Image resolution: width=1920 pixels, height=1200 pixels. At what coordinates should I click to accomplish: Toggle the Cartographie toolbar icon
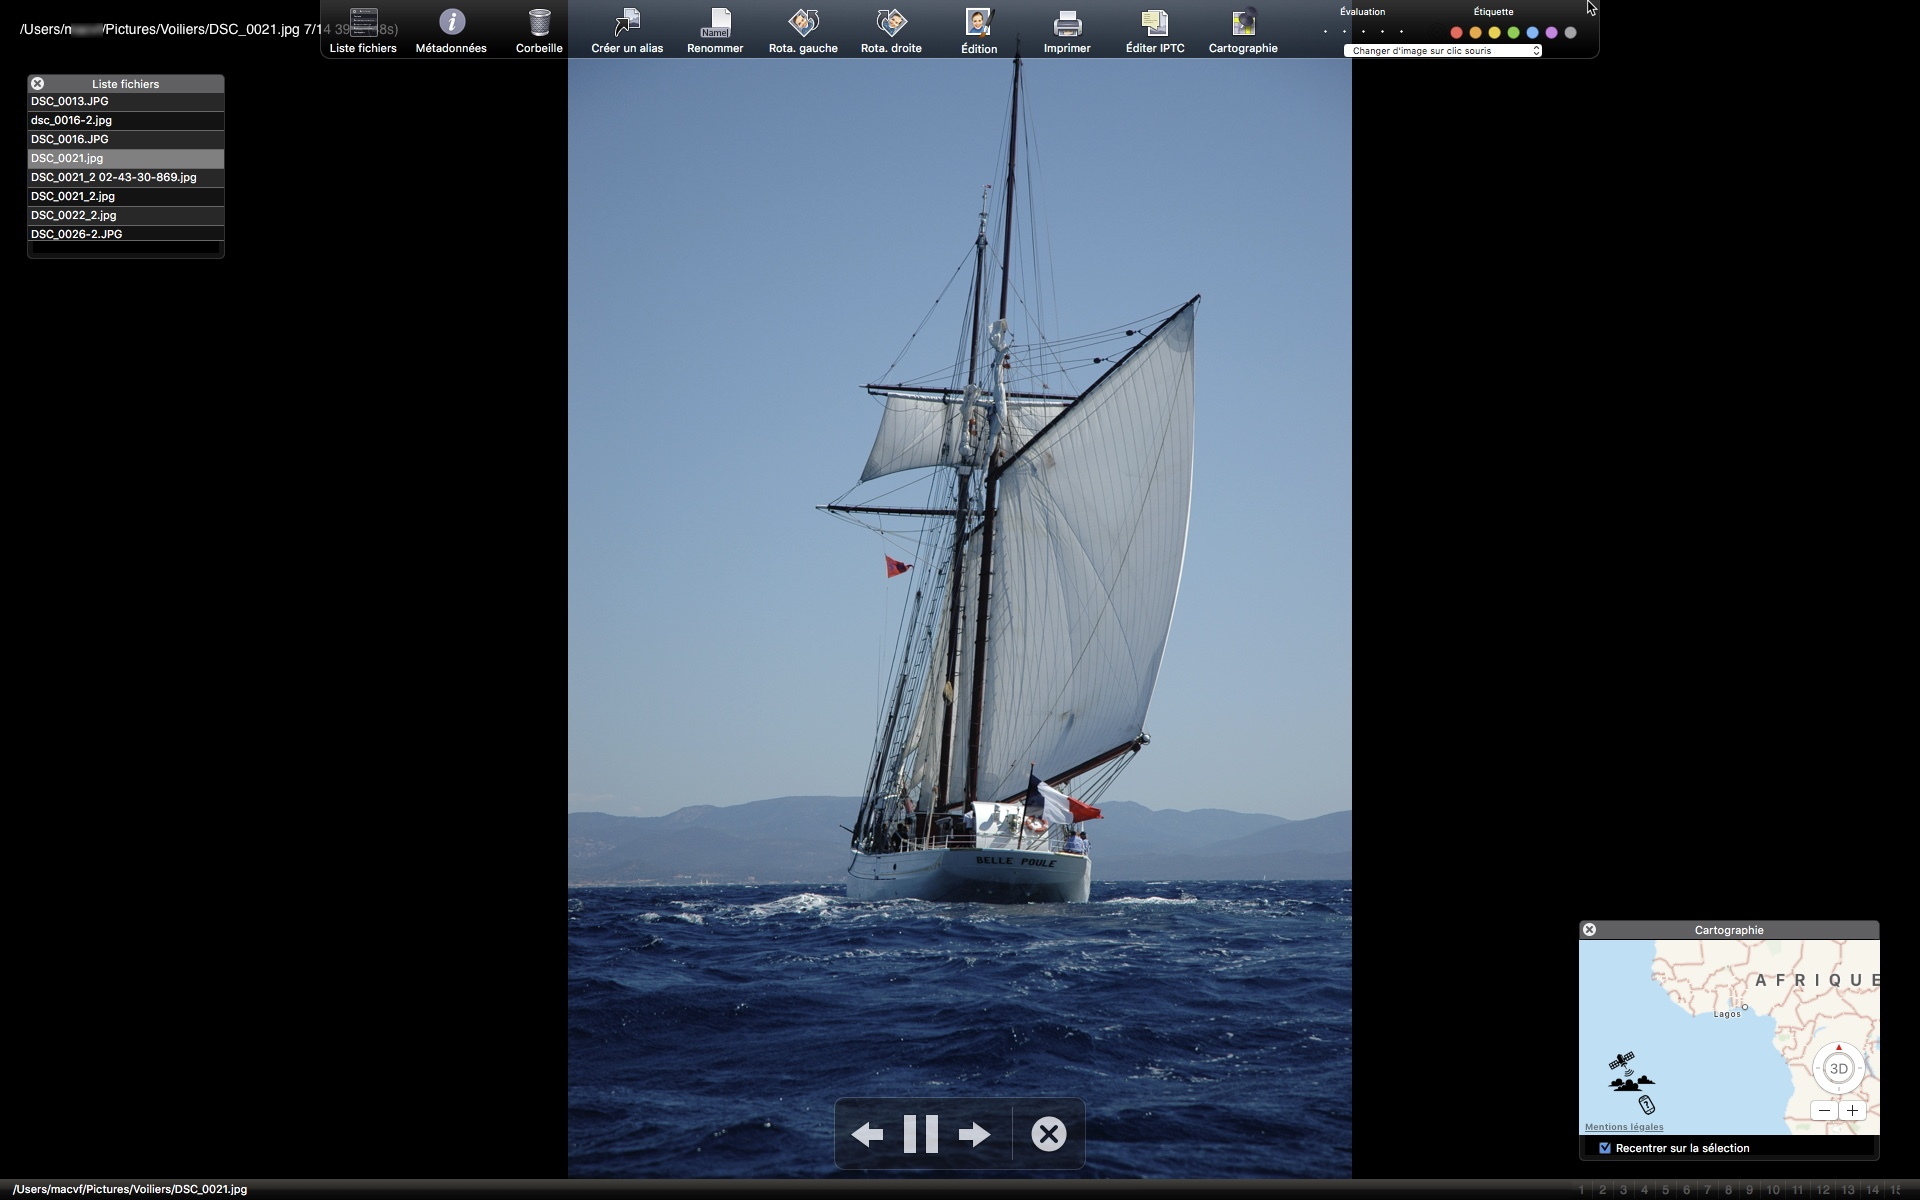click(1243, 22)
